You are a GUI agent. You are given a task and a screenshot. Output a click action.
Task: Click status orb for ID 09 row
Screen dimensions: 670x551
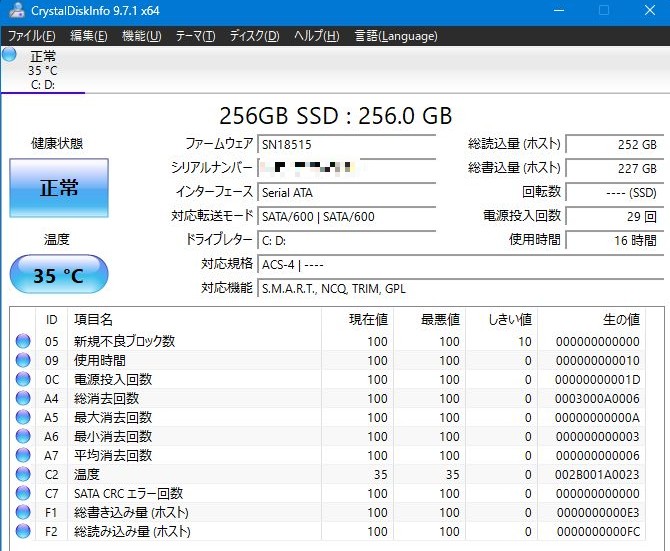(x=23, y=360)
